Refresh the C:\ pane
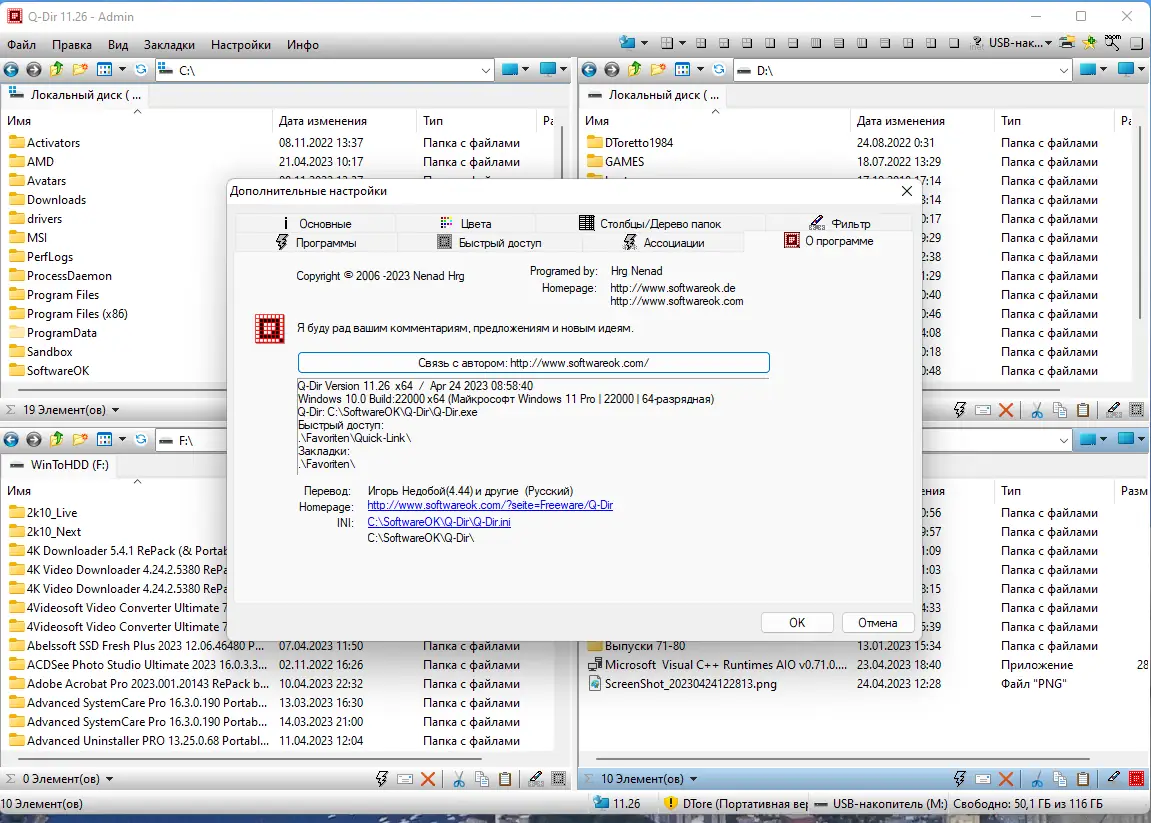Viewport: 1151px width, 823px height. pos(141,70)
